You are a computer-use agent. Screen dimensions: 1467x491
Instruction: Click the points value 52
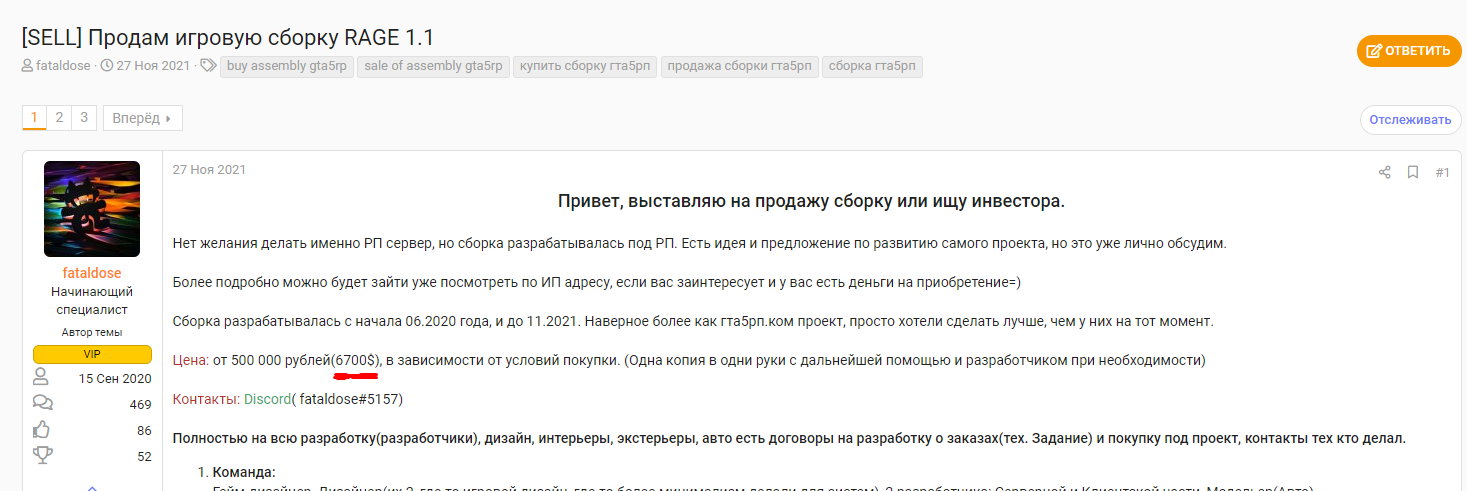pyautogui.click(x=144, y=456)
